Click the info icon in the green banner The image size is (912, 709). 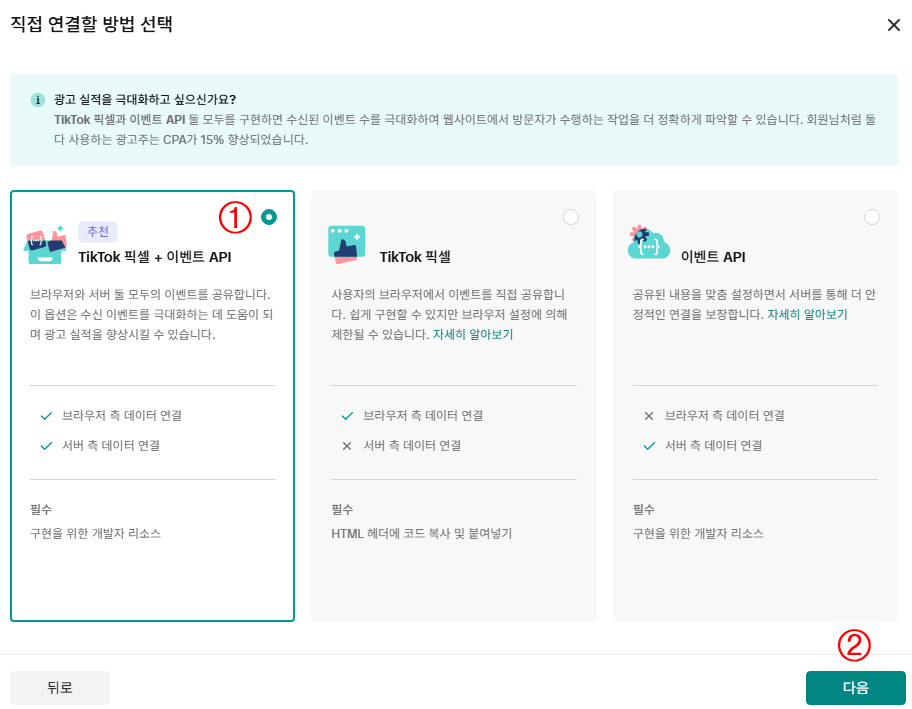[x=38, y=100]
